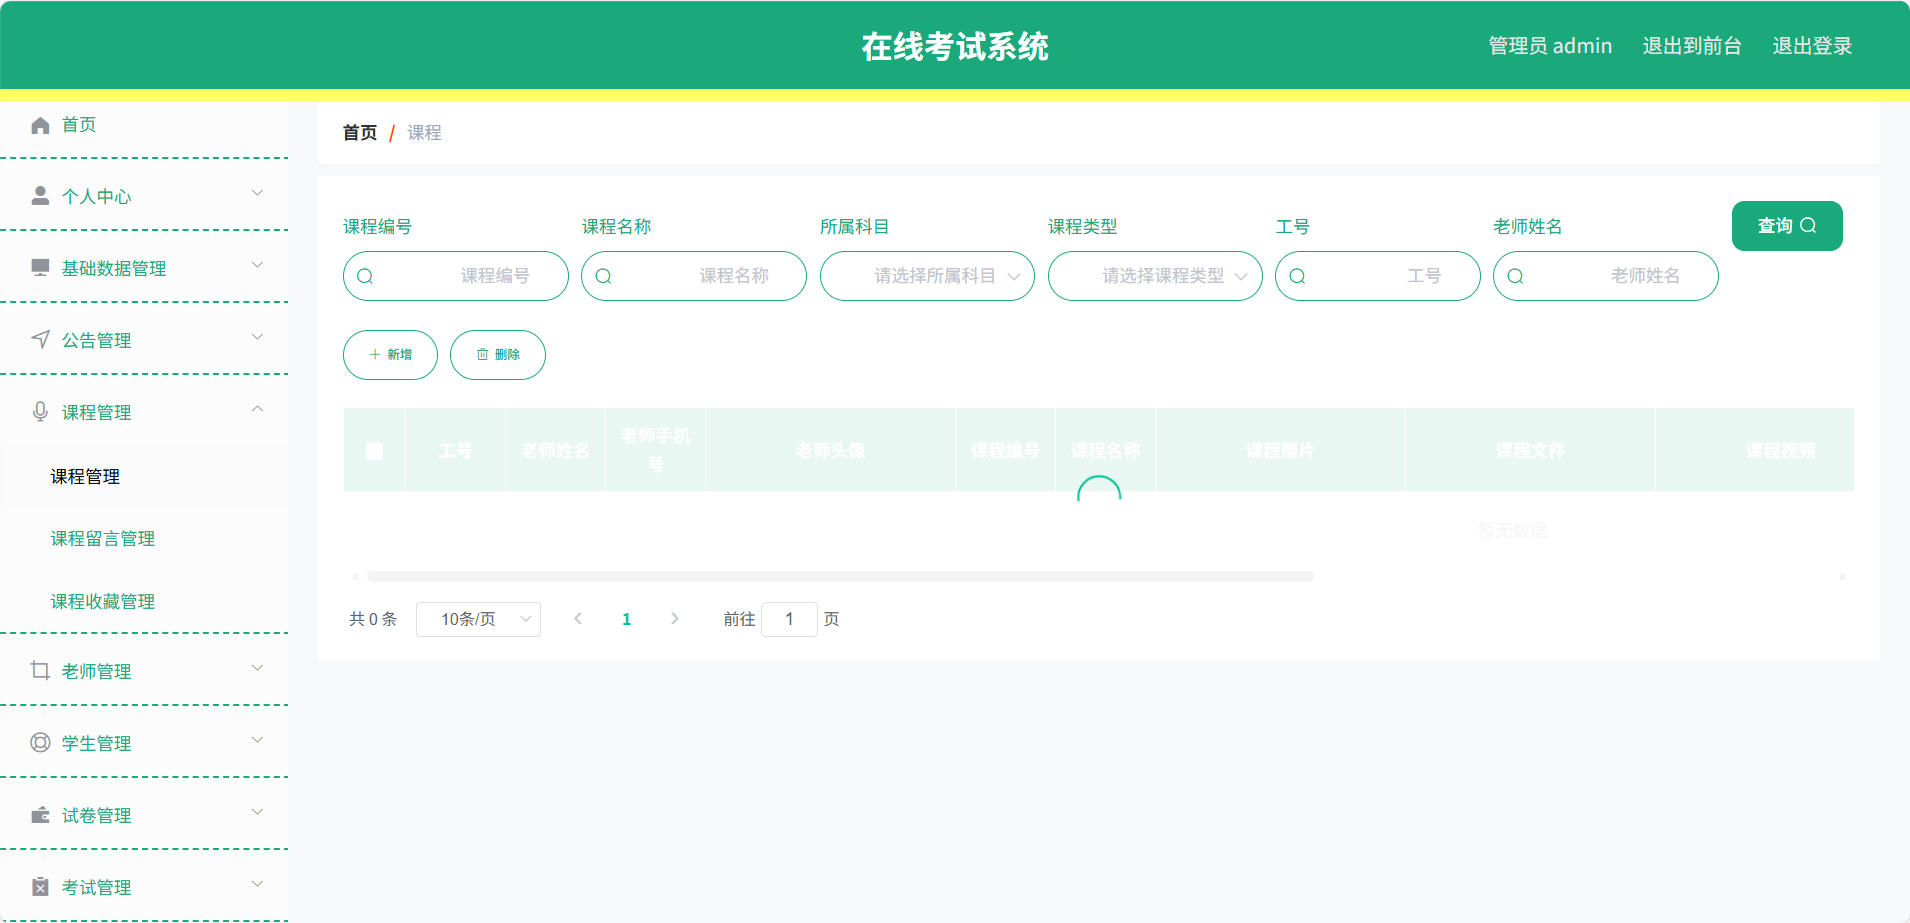Click the 课程 breadcrumb text

pyautogui.click(x=424, y=133)
